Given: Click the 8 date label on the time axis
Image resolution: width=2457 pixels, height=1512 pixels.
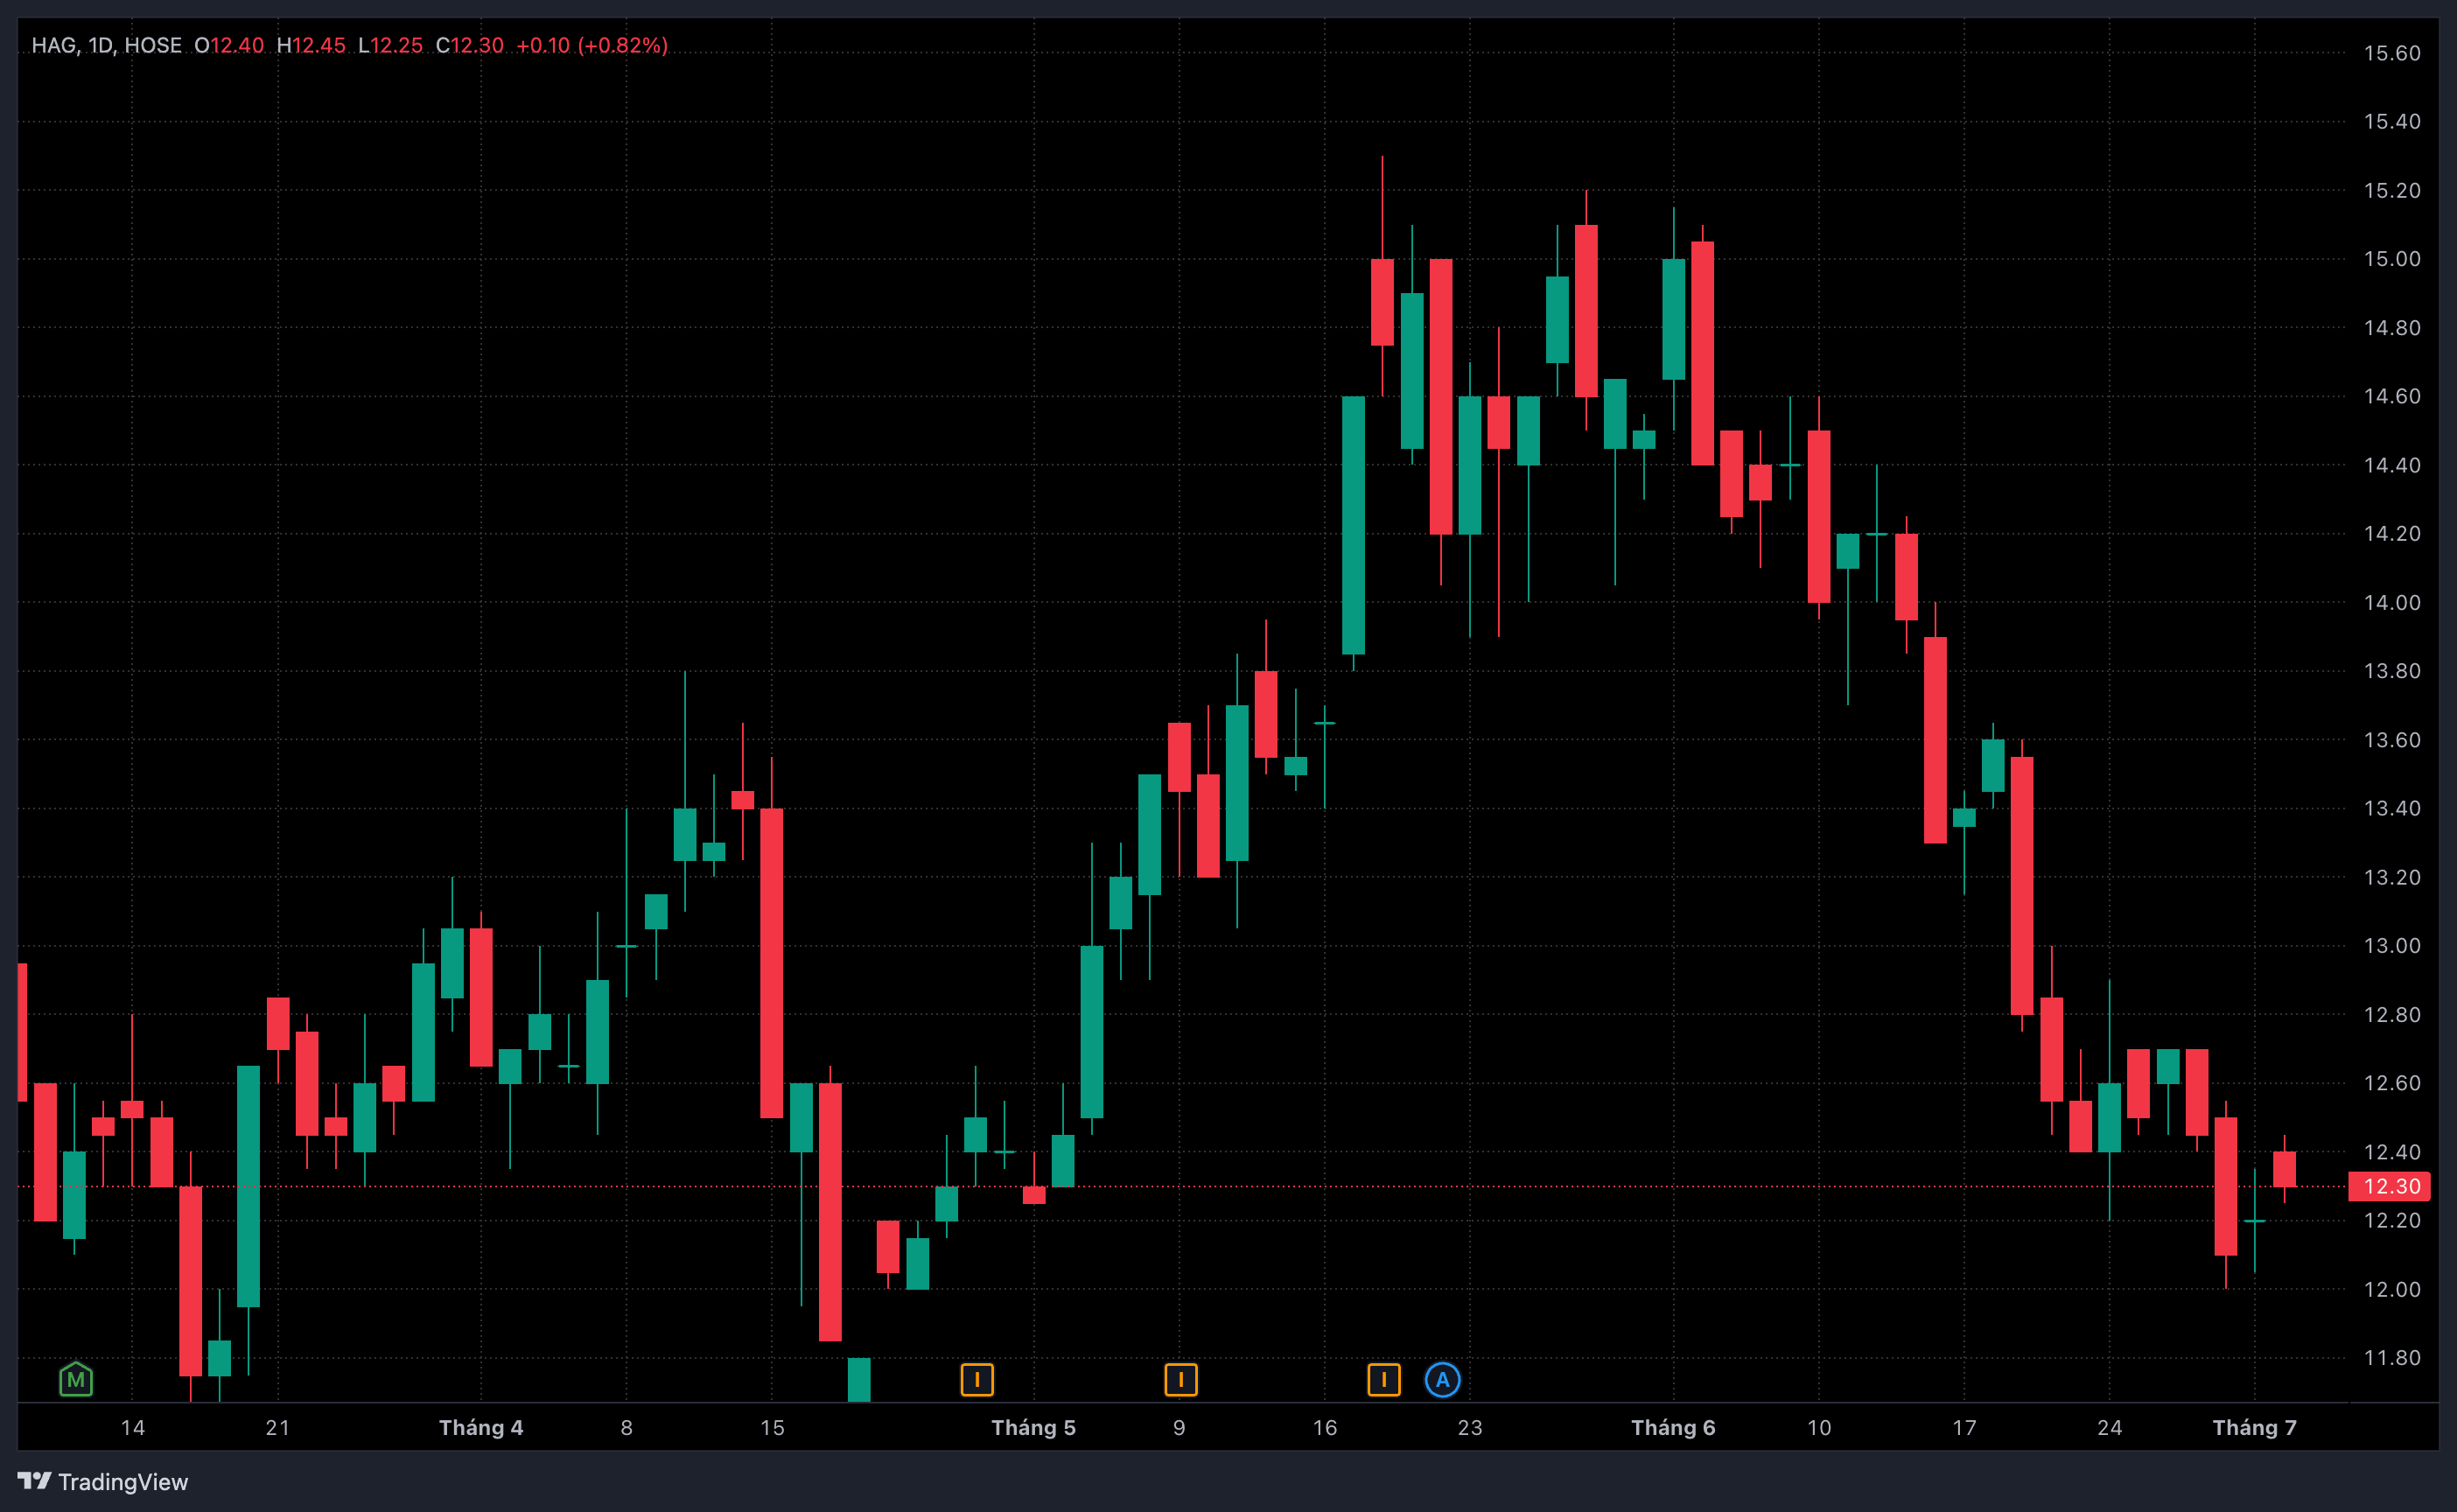Looking at the screenshot, I should (627, 1427).
